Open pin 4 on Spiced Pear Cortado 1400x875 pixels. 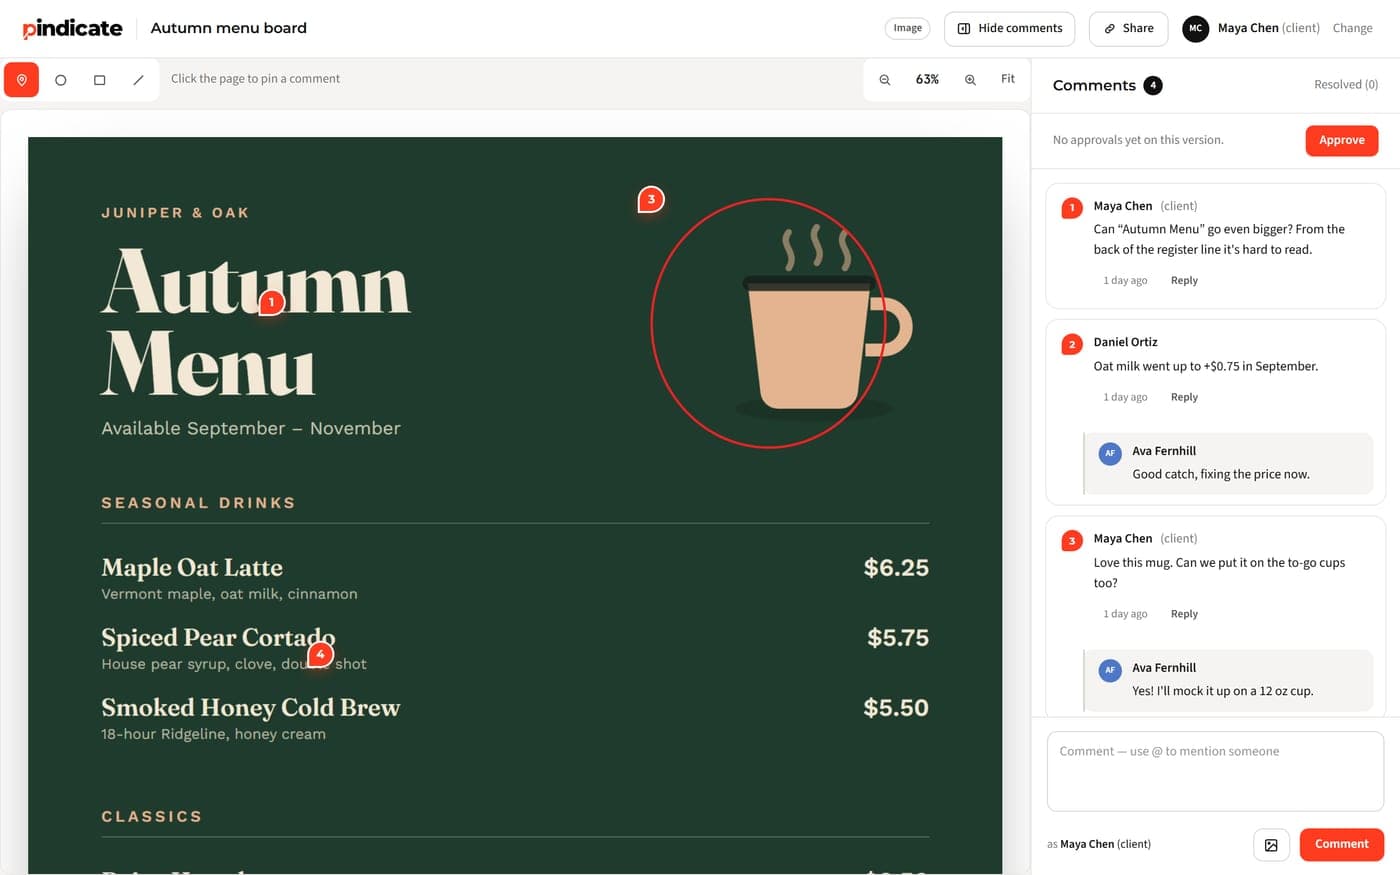(x=320, y=655)
